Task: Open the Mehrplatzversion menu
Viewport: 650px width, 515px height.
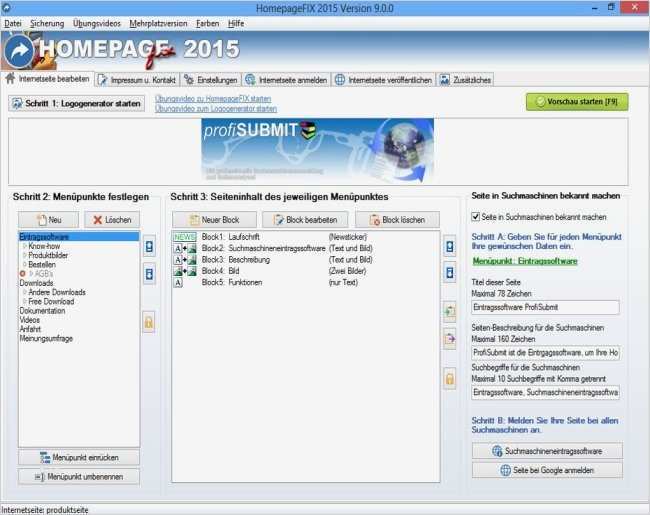Action: click(x=158, y=24)
